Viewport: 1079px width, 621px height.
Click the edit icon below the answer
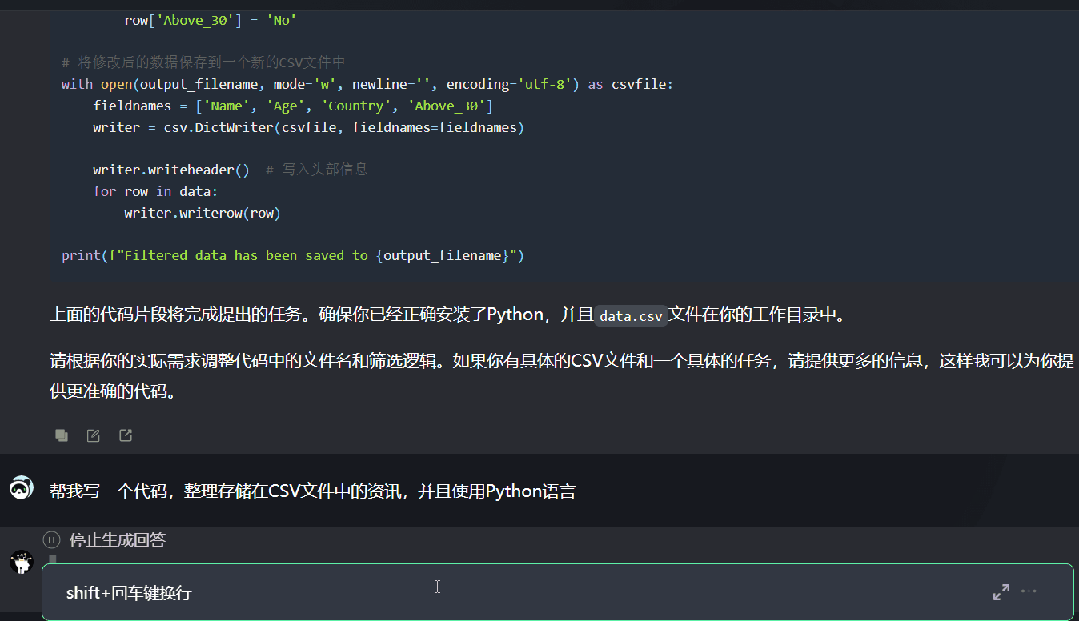coord(93,435)
